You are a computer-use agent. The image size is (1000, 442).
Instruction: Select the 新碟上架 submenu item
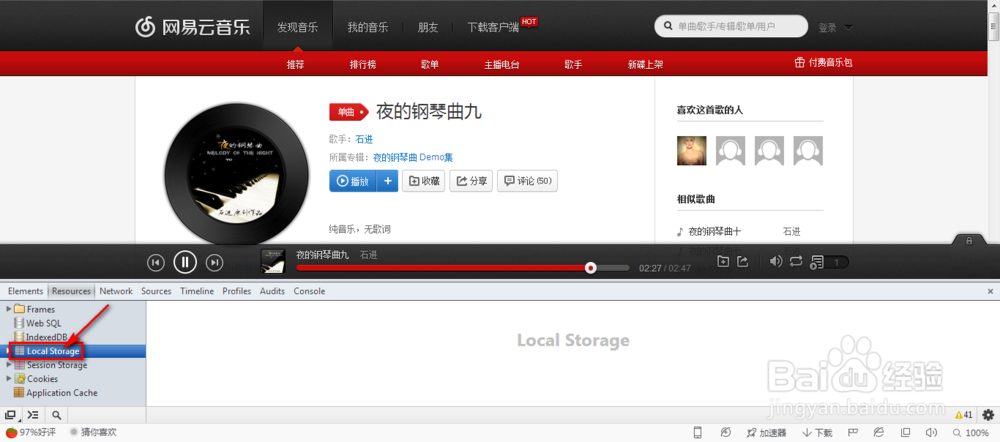pos(645,64)
